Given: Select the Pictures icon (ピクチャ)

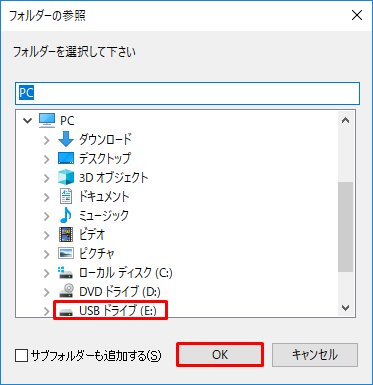Looking at the screenshot, I should pyautogui.click(x=66, y=253).
